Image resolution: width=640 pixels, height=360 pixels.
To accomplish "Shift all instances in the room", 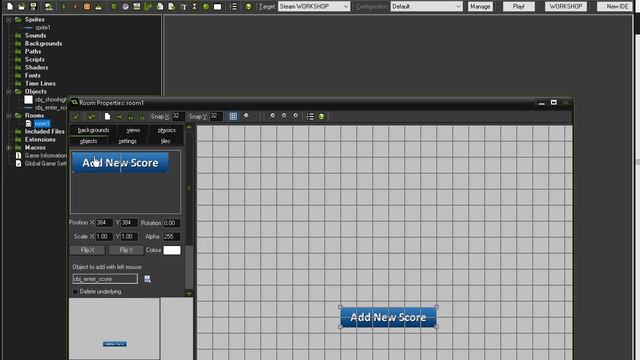I will (x=119, y=117).
